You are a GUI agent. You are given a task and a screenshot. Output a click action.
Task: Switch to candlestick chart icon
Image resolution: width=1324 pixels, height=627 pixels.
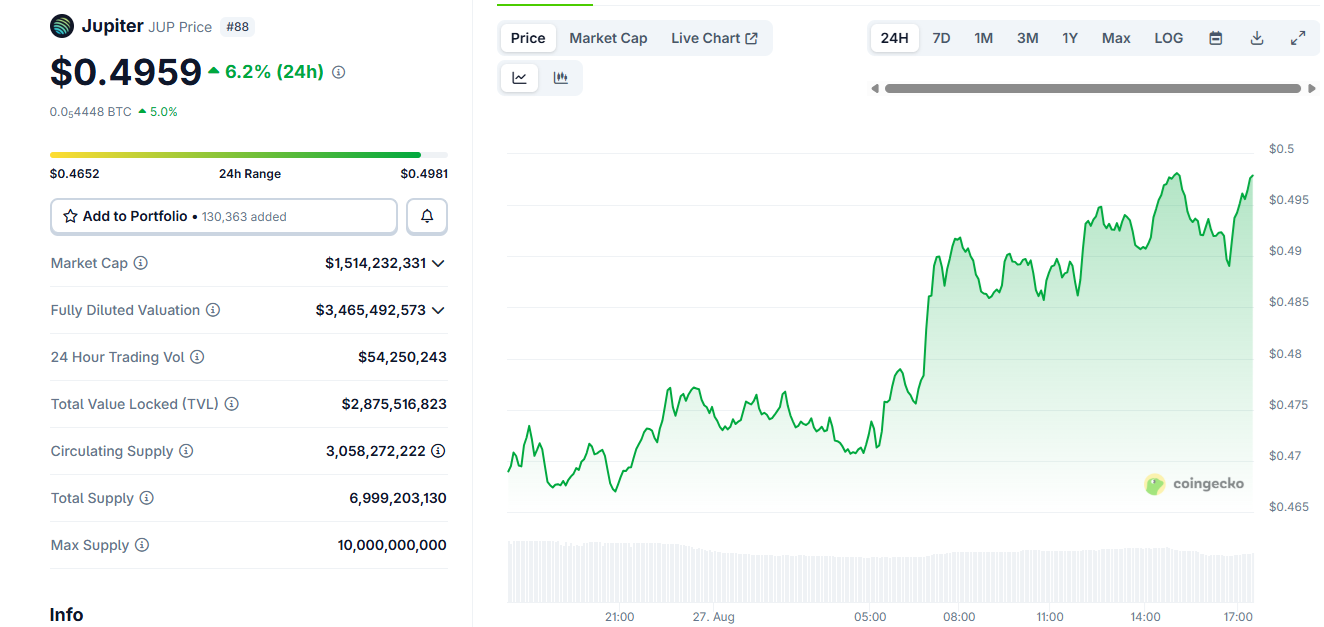click(561, 78)
